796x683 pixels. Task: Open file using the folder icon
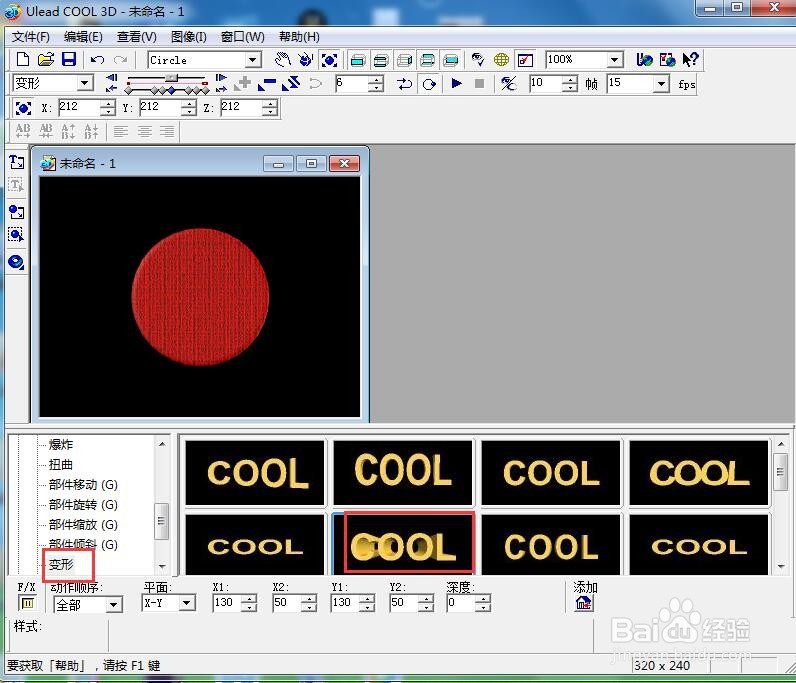46,59
